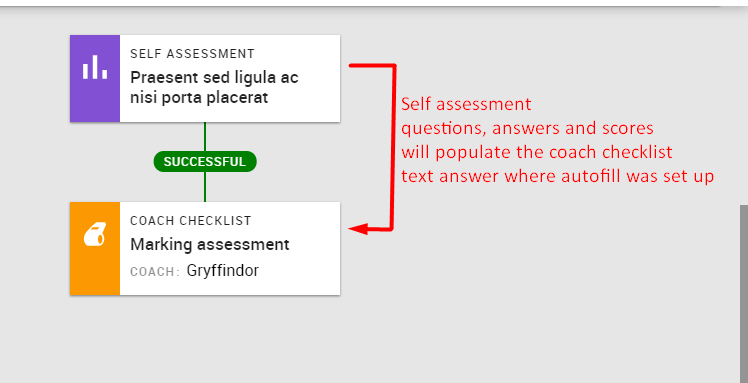Click the green connector line below SUCCESSFUL badge
748x383 pixels.
click(x=205, y=187)
